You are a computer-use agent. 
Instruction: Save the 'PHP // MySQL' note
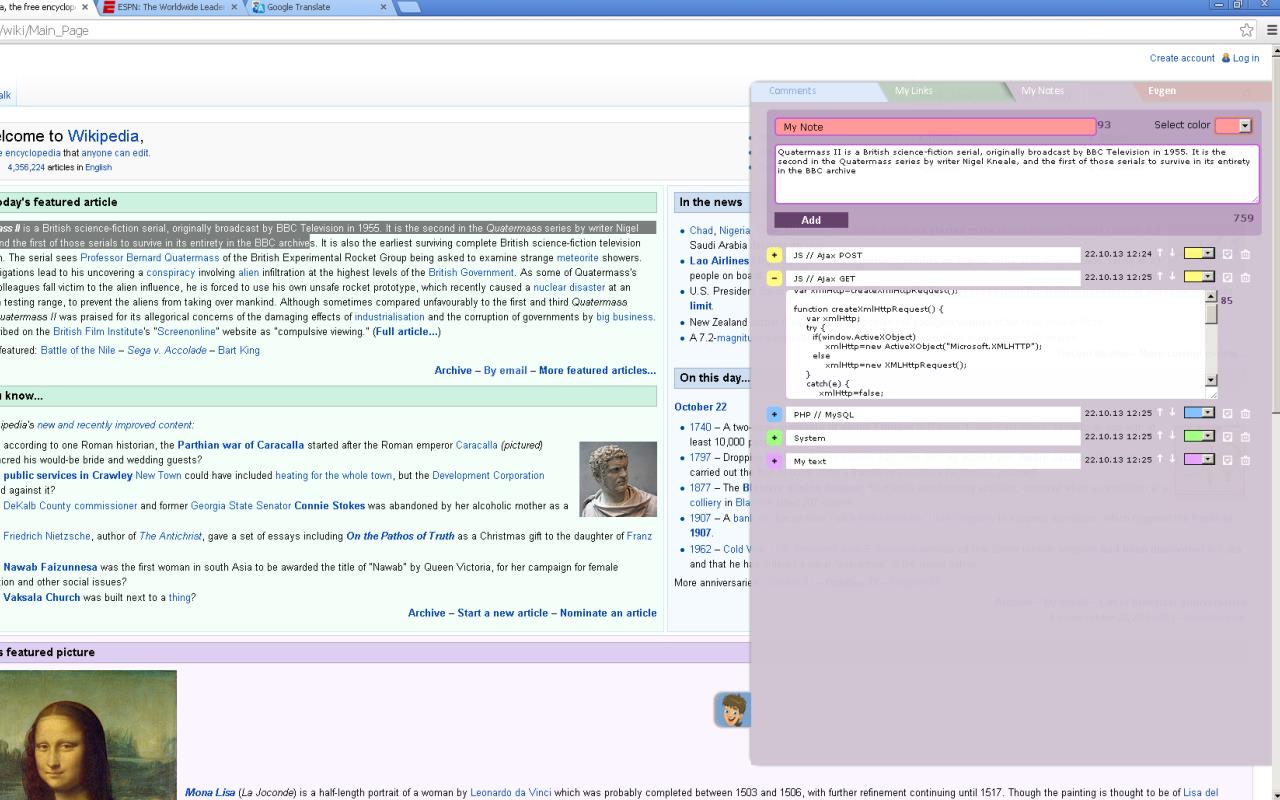click(1228, 413)
